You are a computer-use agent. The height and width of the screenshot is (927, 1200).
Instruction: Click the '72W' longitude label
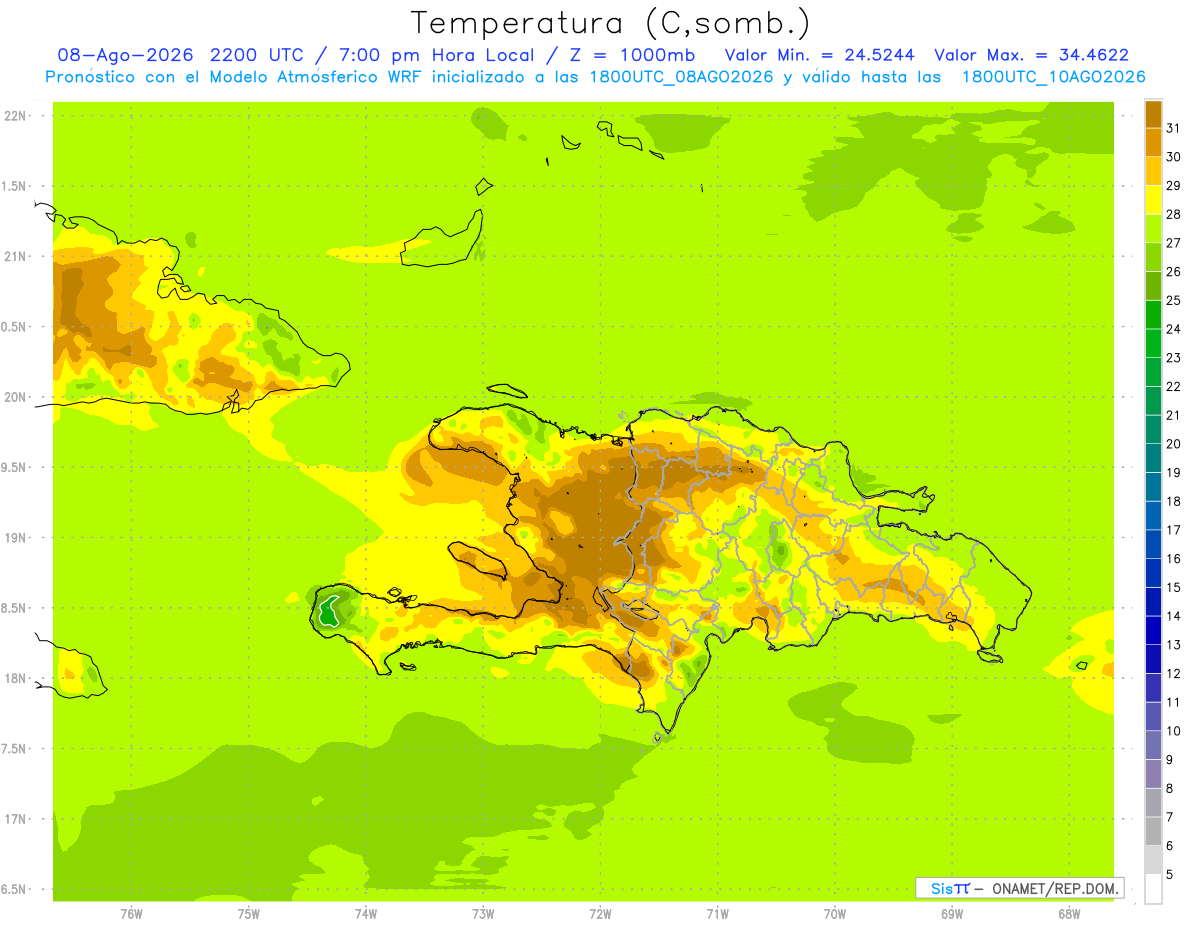[x=600, y=914]
